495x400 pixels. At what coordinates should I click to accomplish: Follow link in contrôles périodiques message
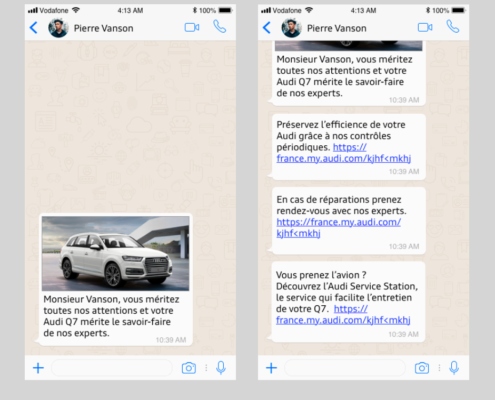point(344,153)
